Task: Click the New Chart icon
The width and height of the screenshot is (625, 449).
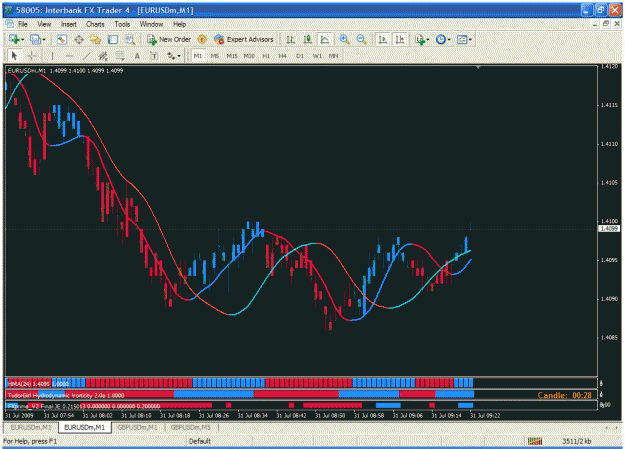Action: click(x=14, y=39)
